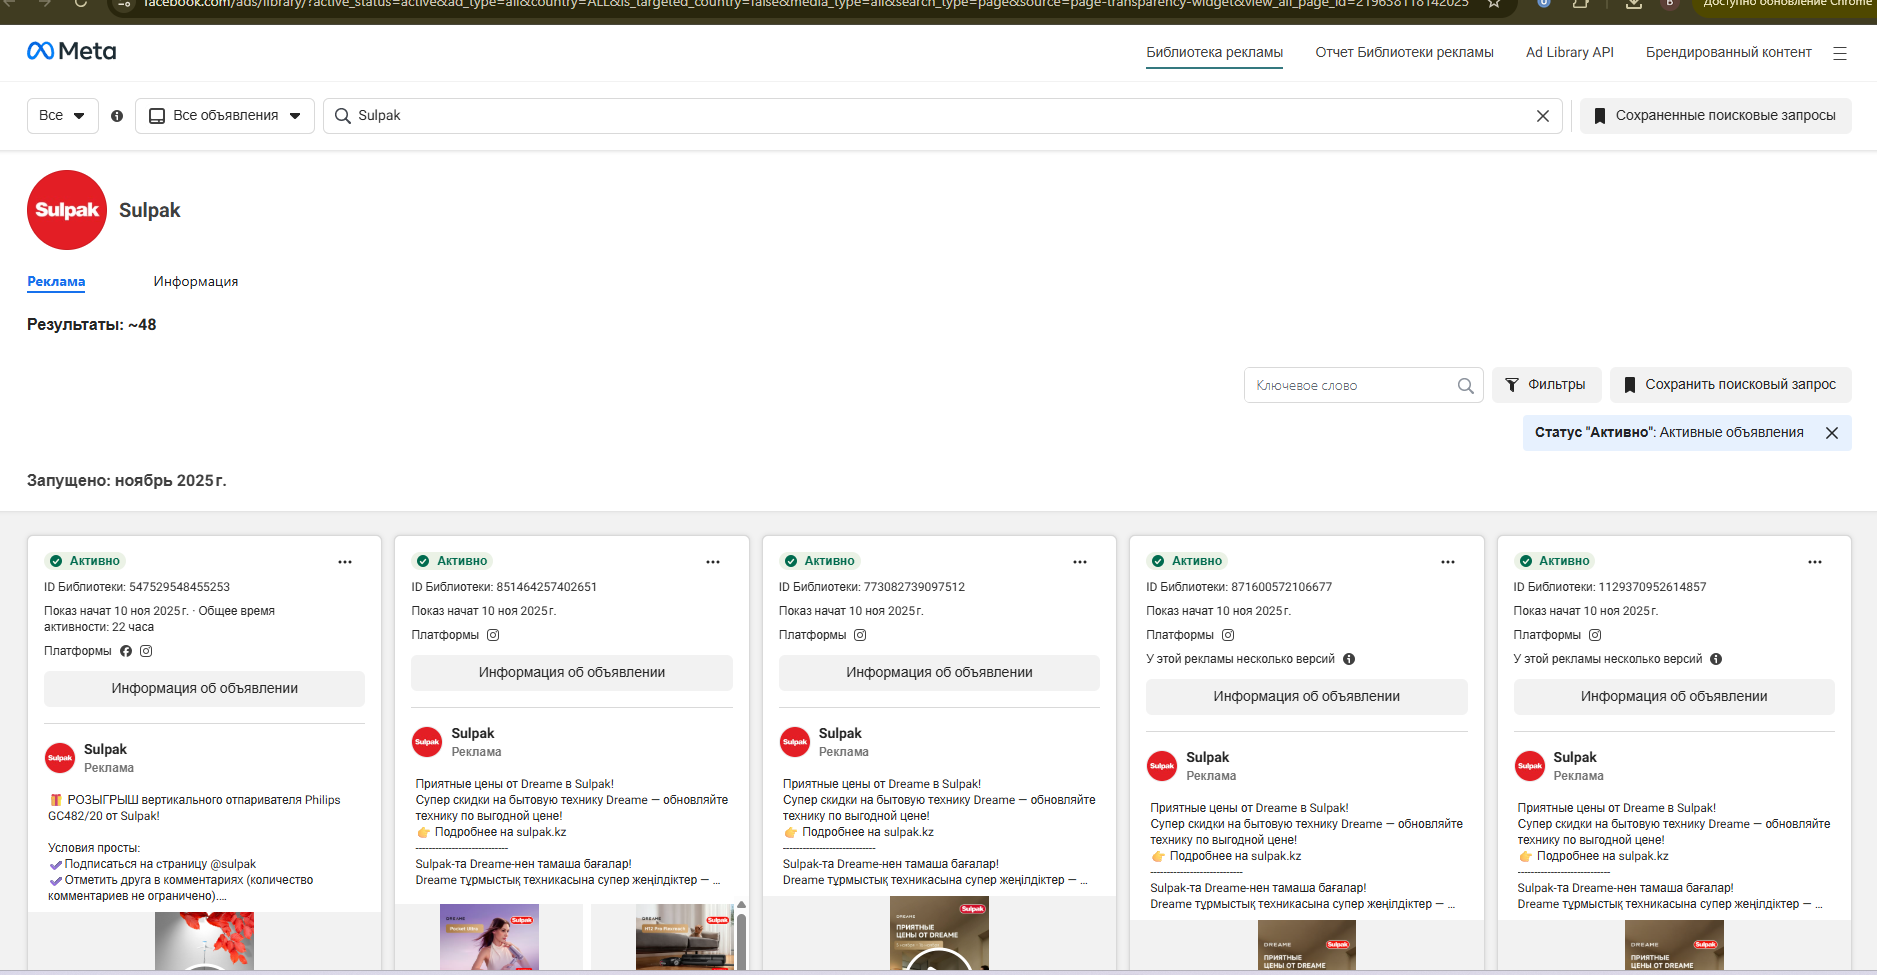Expand the "Все" country dropdown
Screen dimensions: 1877x975
pyautogui.click(x=63, y=116)
